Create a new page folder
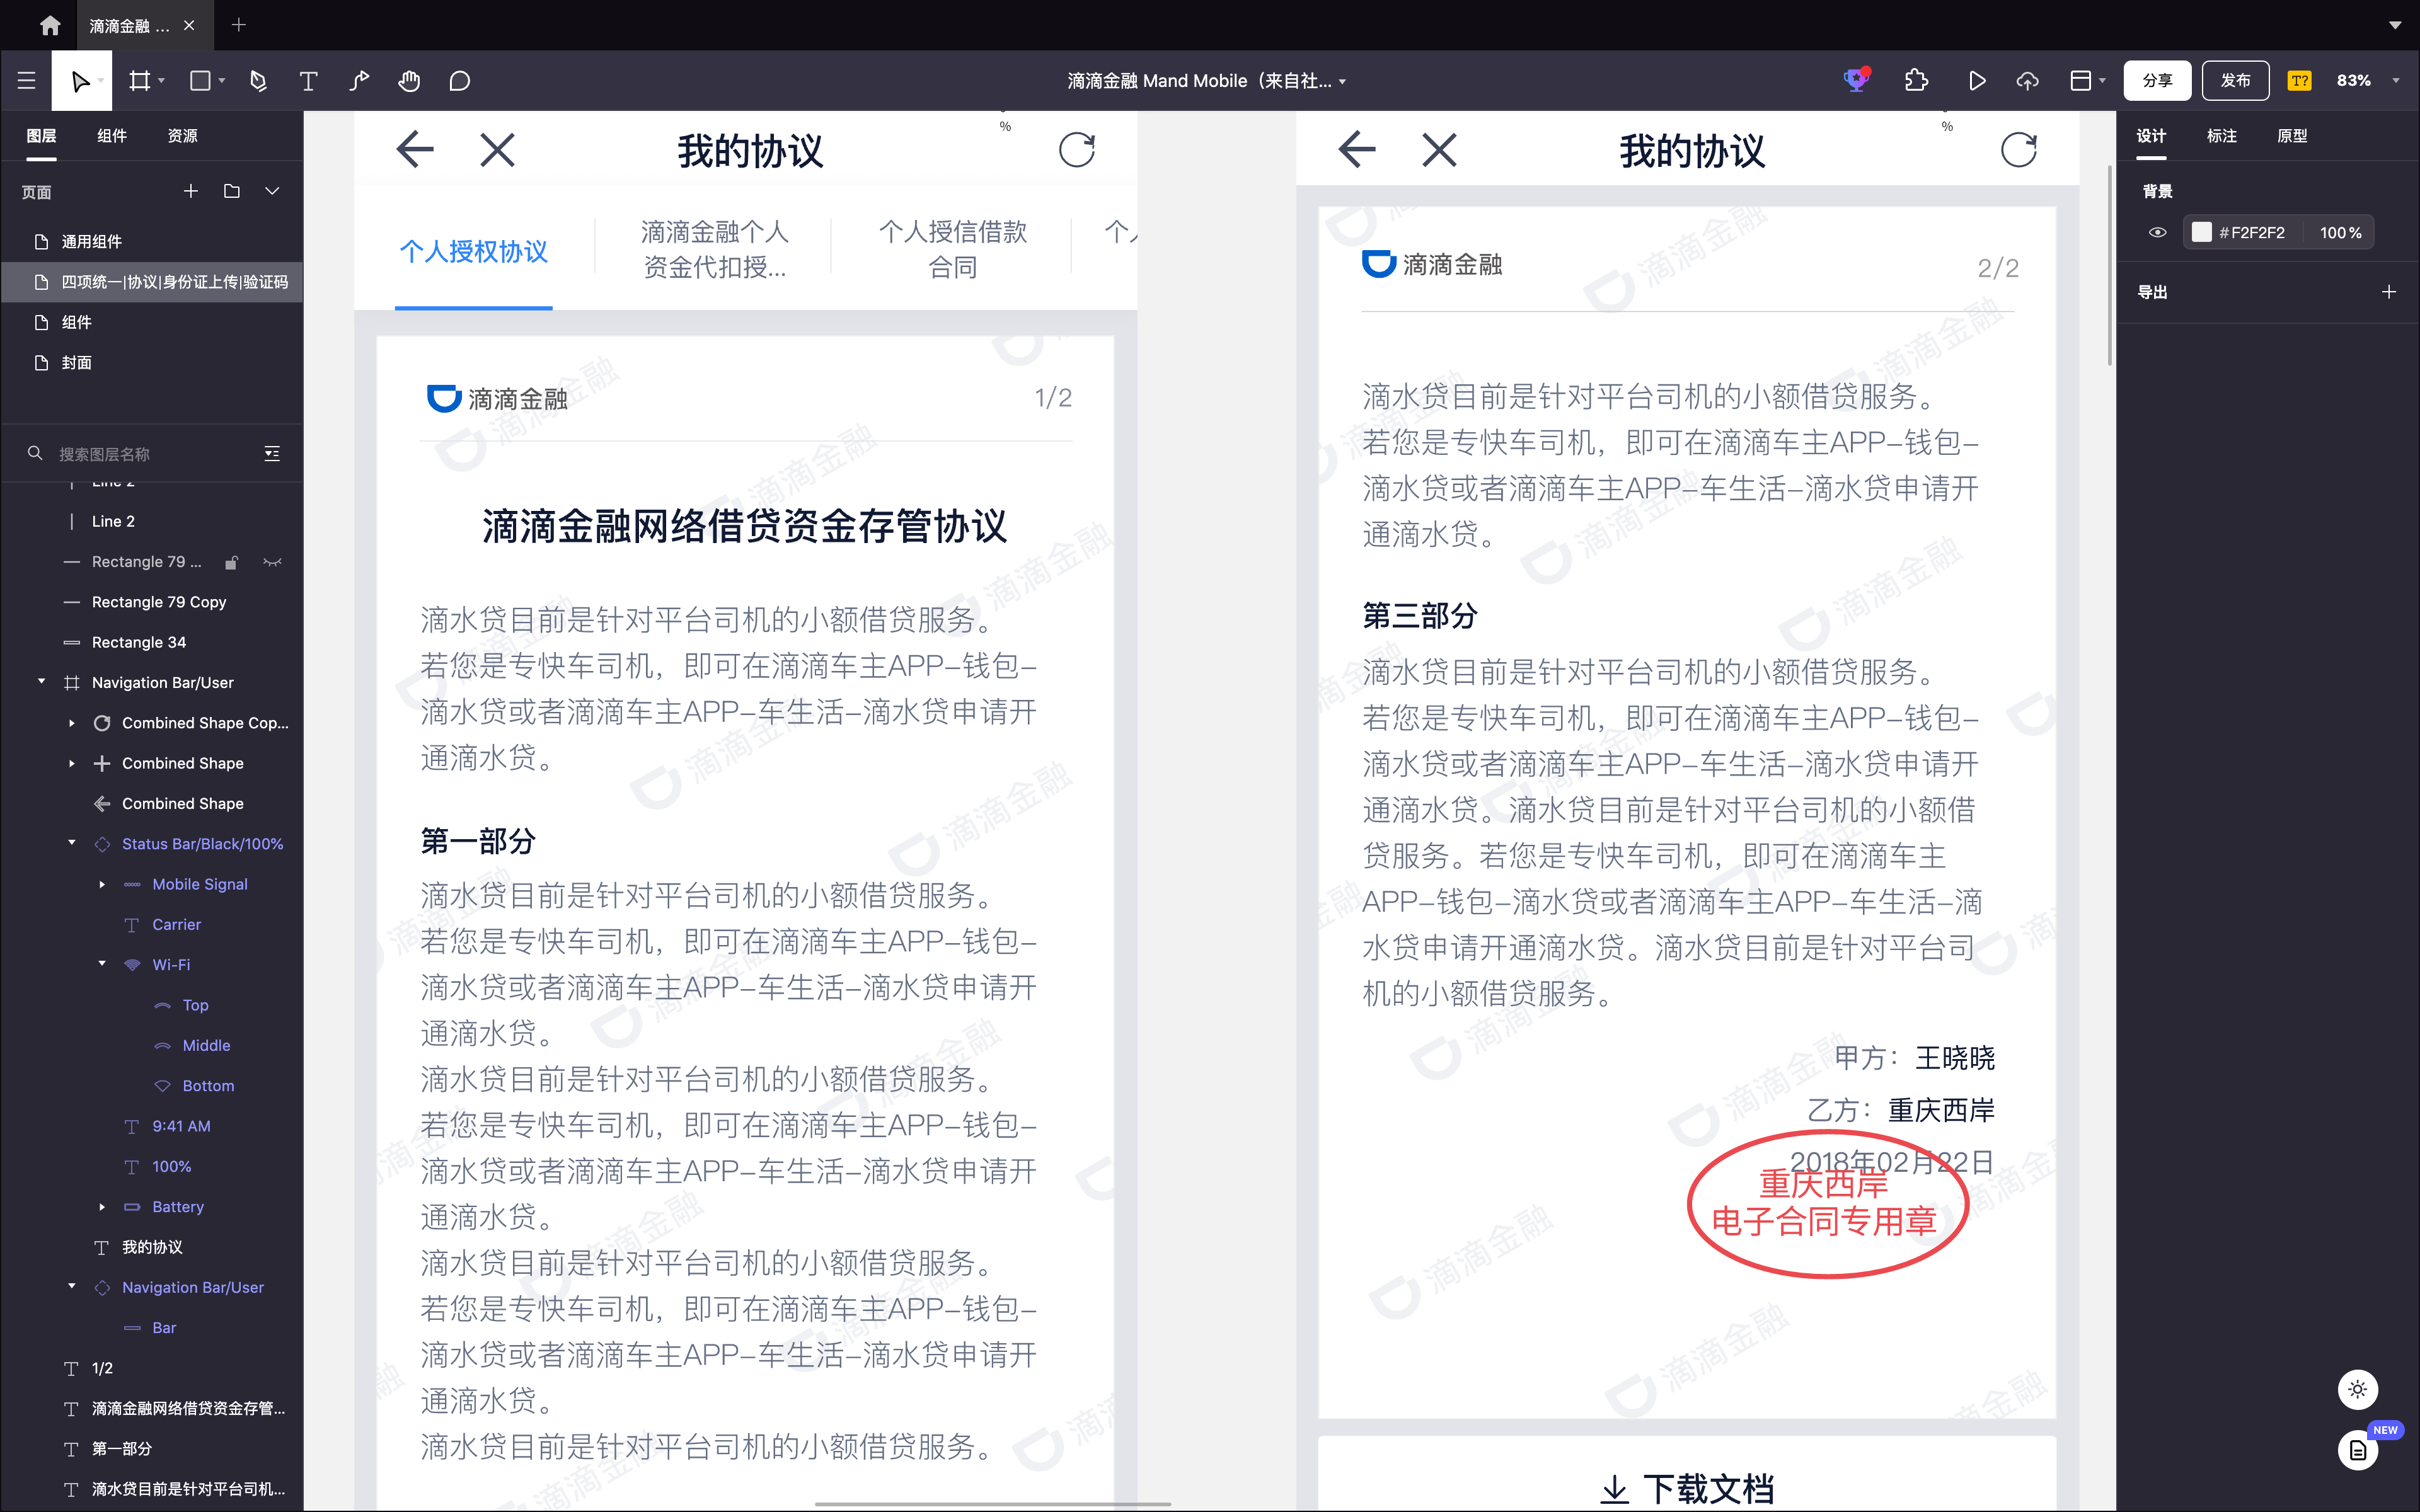This screenshot has height=1512, width=2420. 232,191
